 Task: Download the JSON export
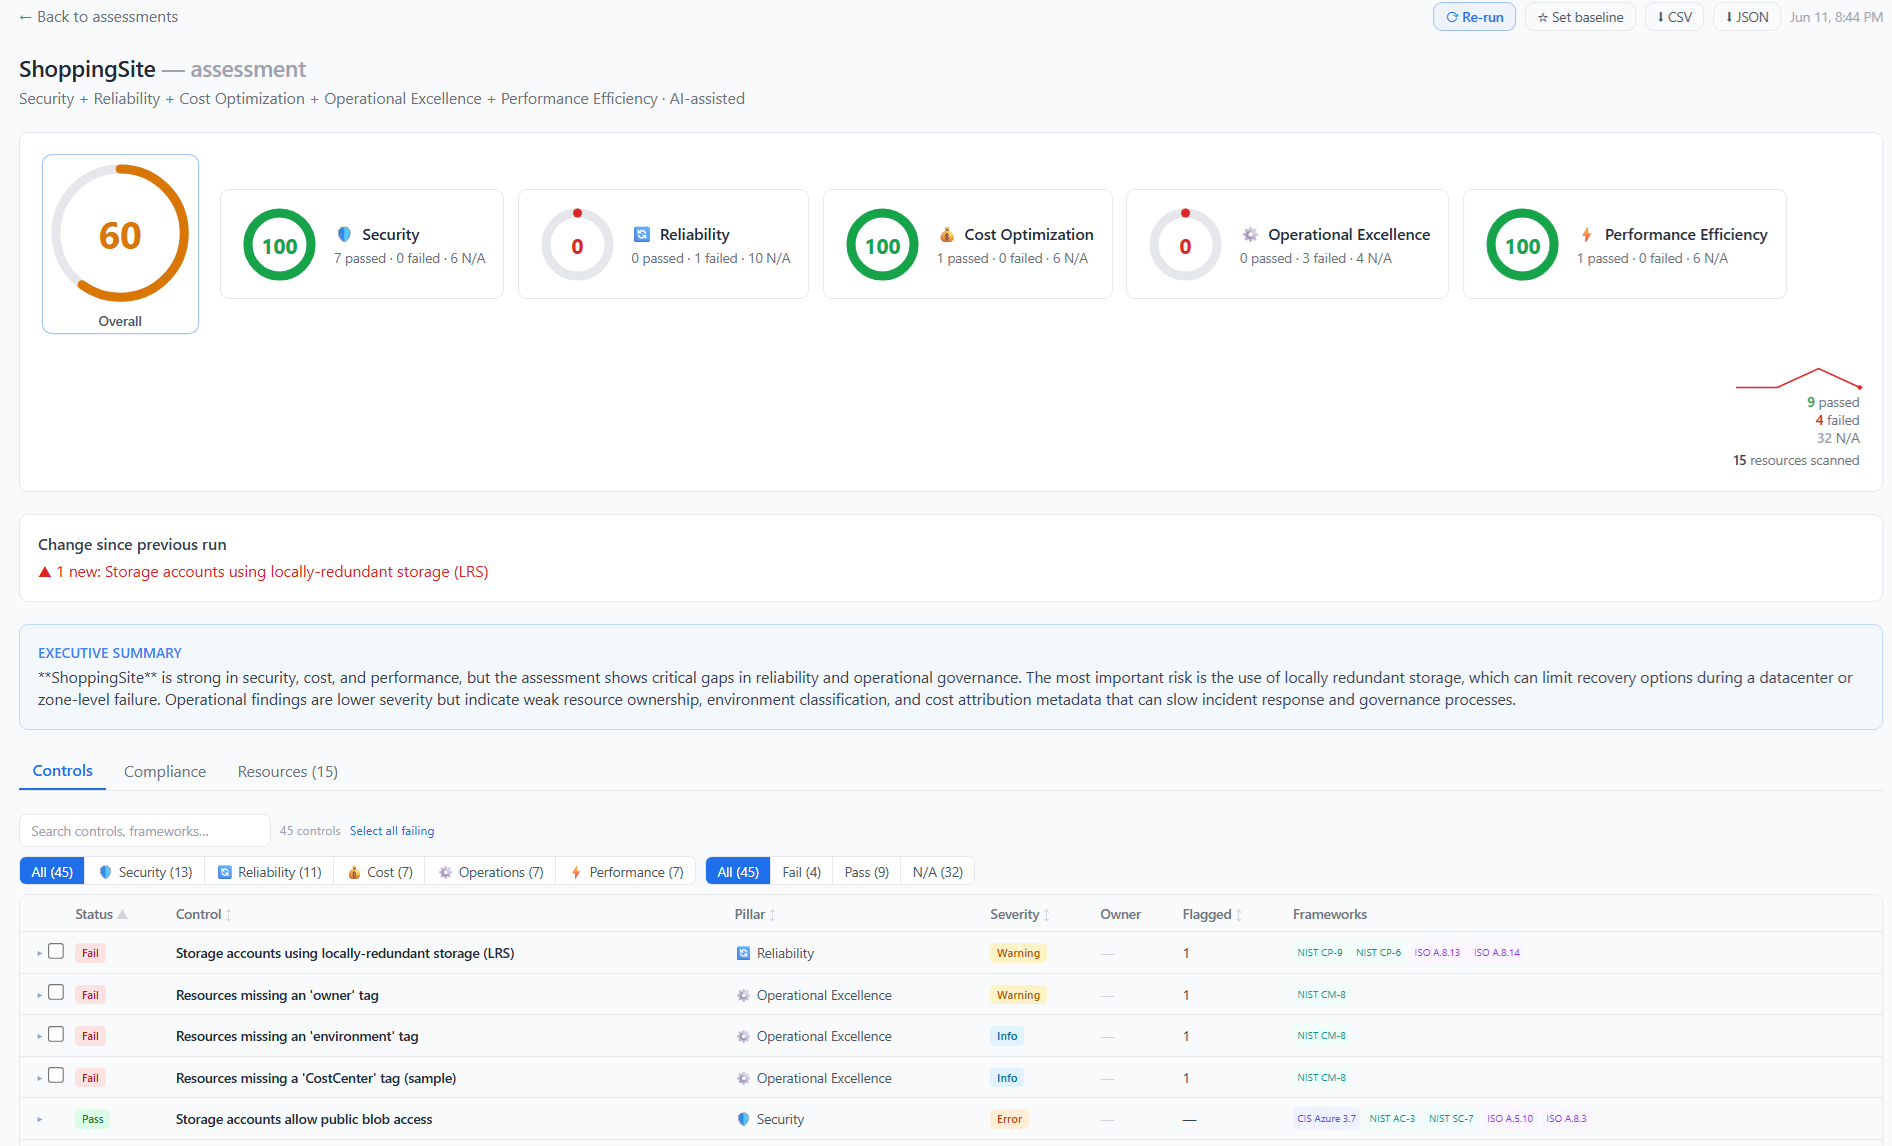click(x=1746, y=17)
